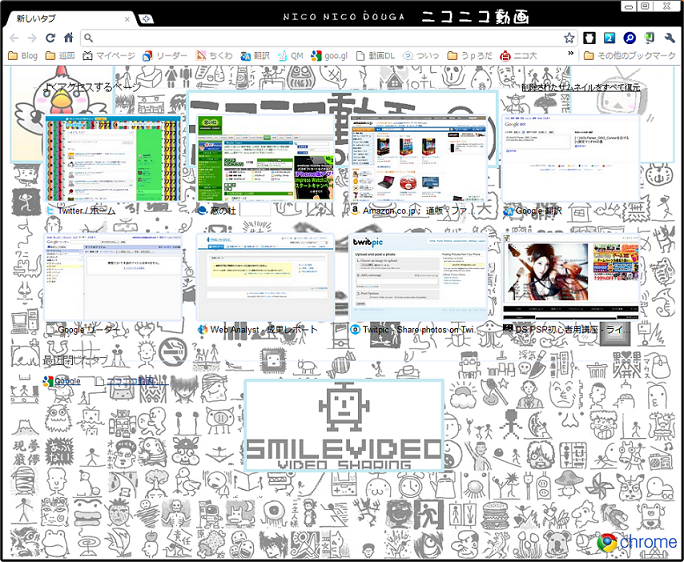The image size is (684, 562).
Task: Open the wrench settings menu
Action: [x=670, y=38]
